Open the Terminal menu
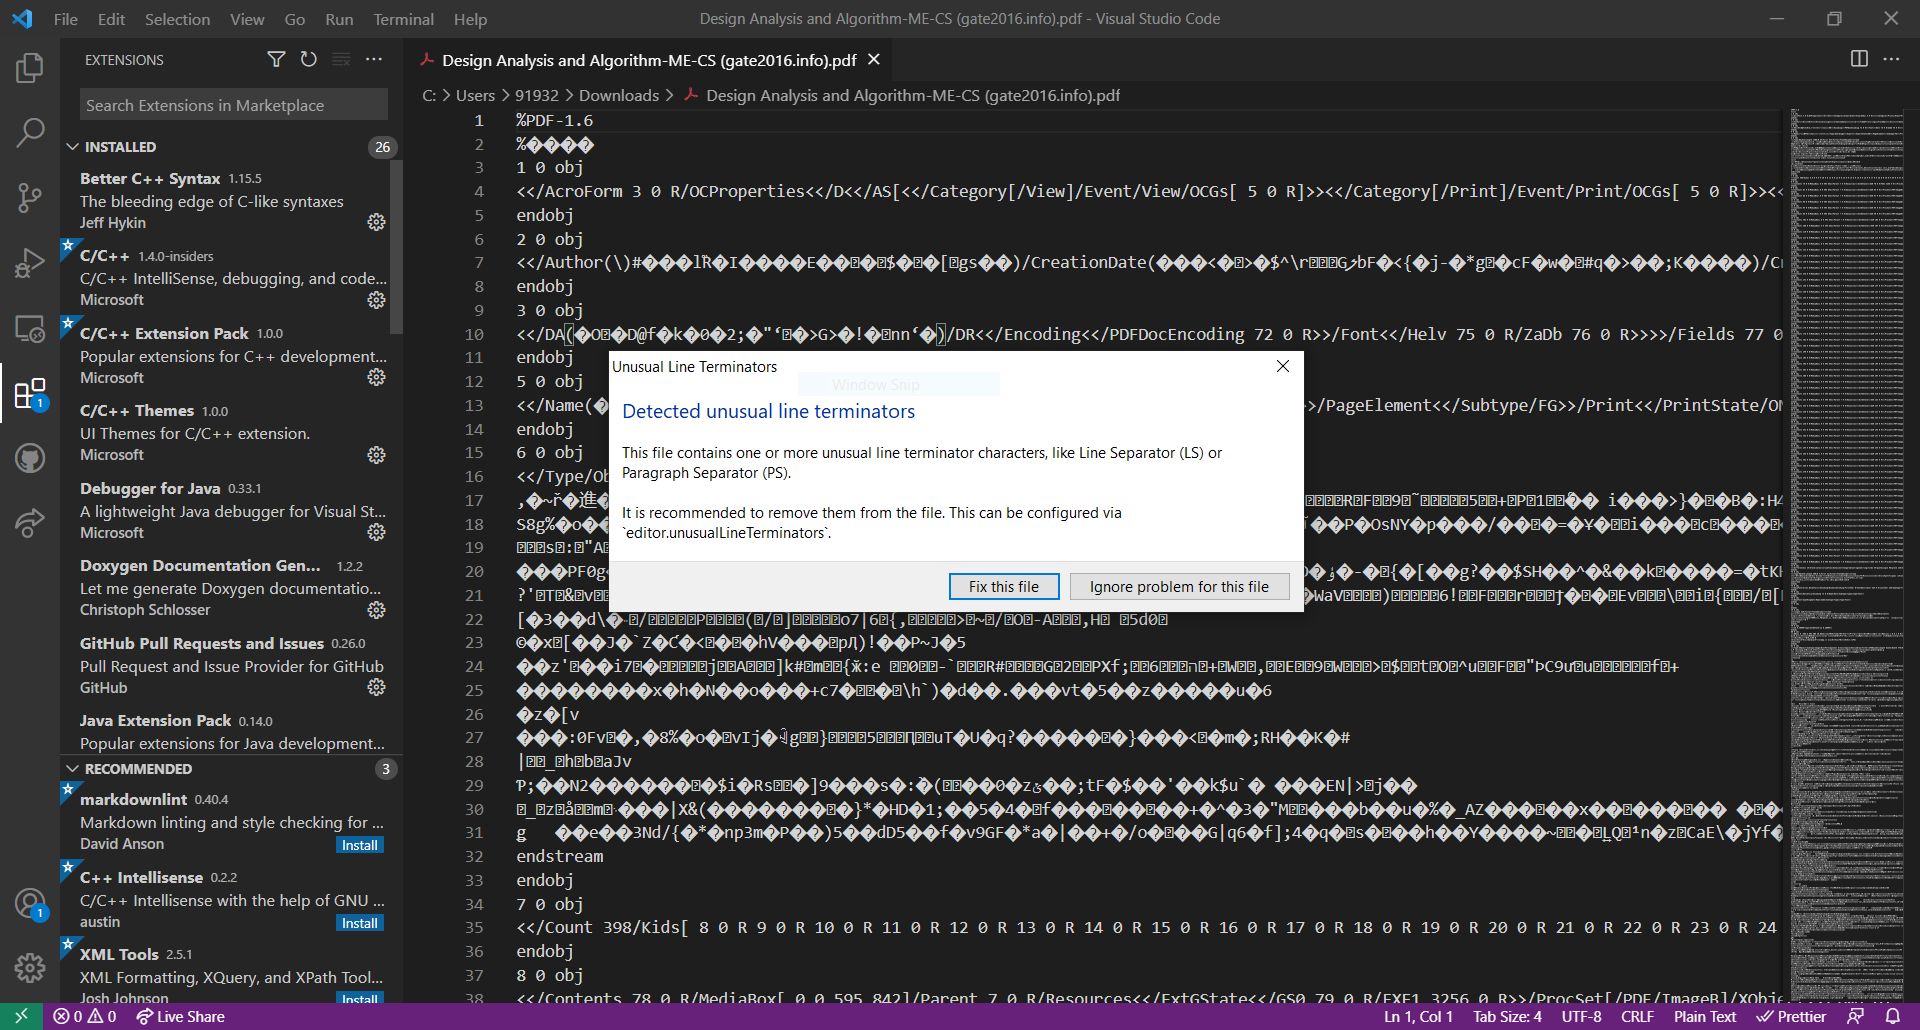Viewport: 1920px width, 1030px height. [x=403, y=18]
